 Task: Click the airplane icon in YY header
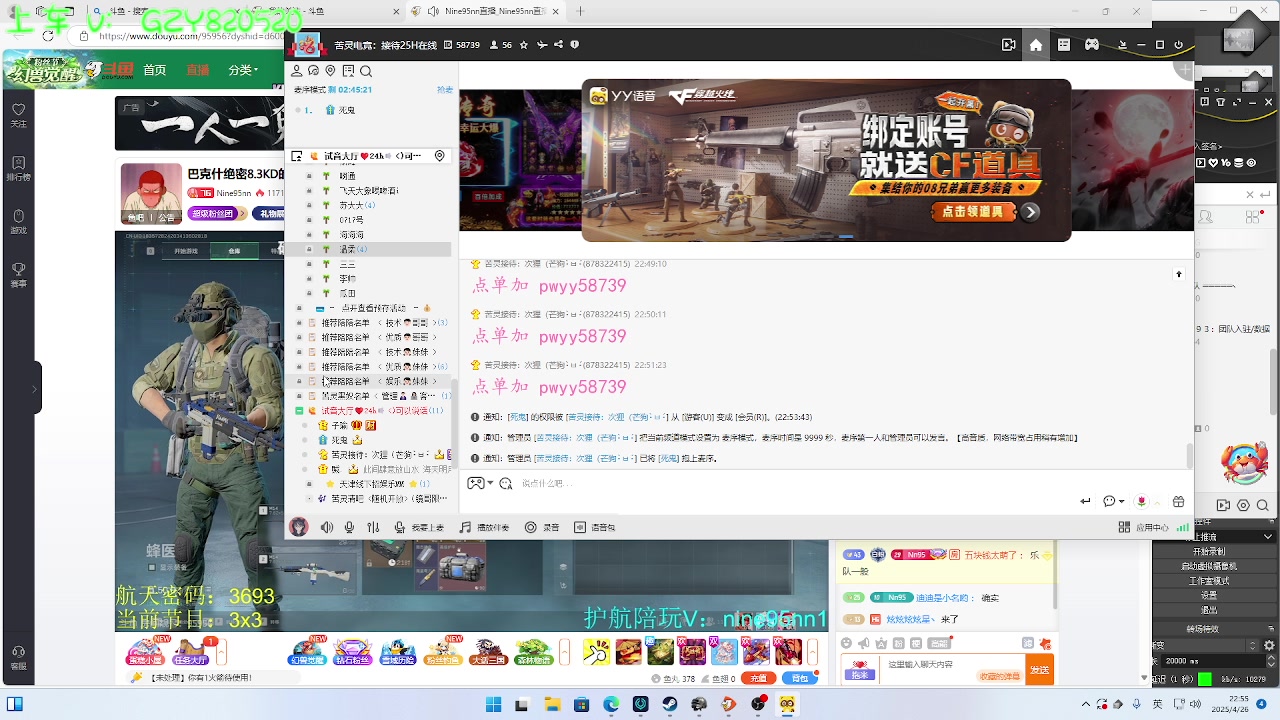[x=542, y=45]
